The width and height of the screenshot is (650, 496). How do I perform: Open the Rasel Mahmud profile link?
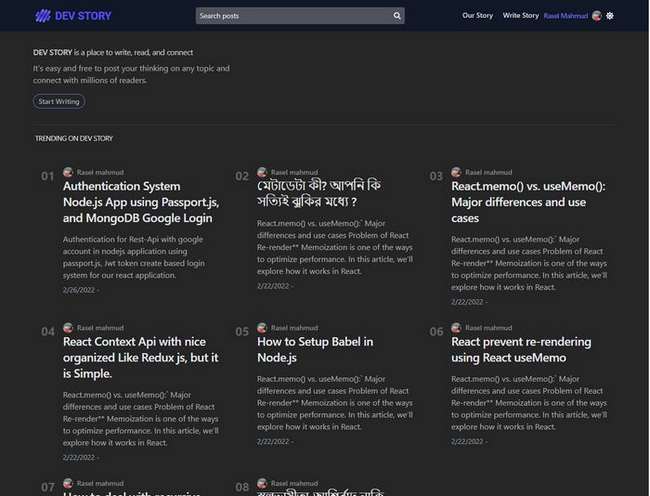tap(565, 16)
